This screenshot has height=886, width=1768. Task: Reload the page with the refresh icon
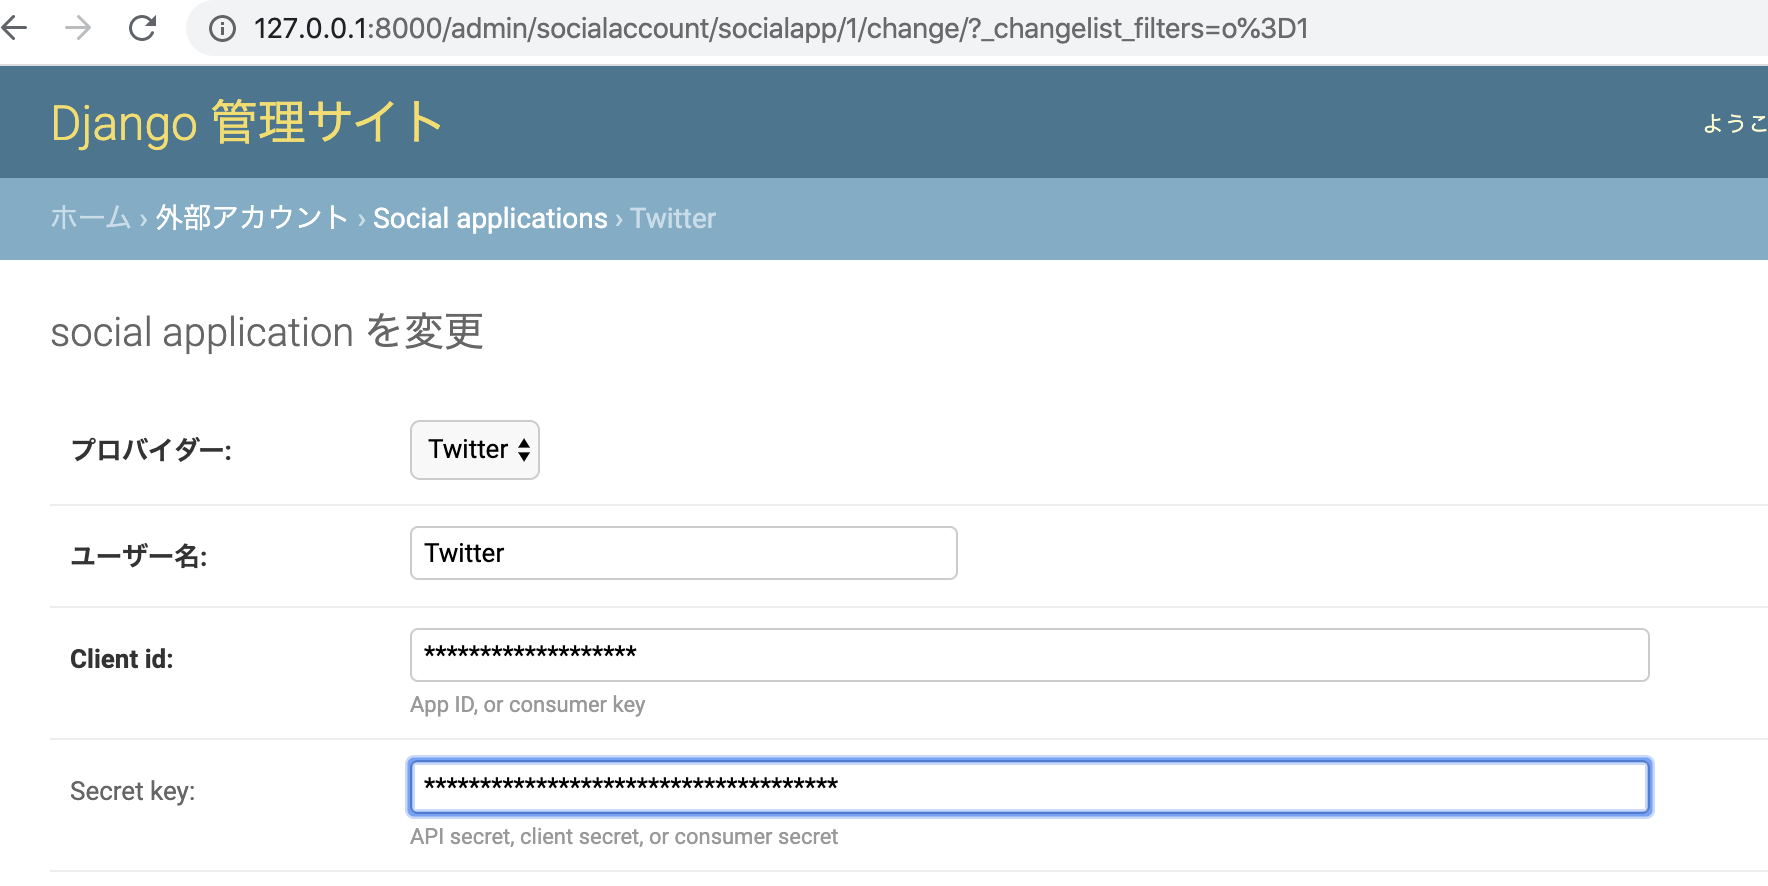[143, 28]
